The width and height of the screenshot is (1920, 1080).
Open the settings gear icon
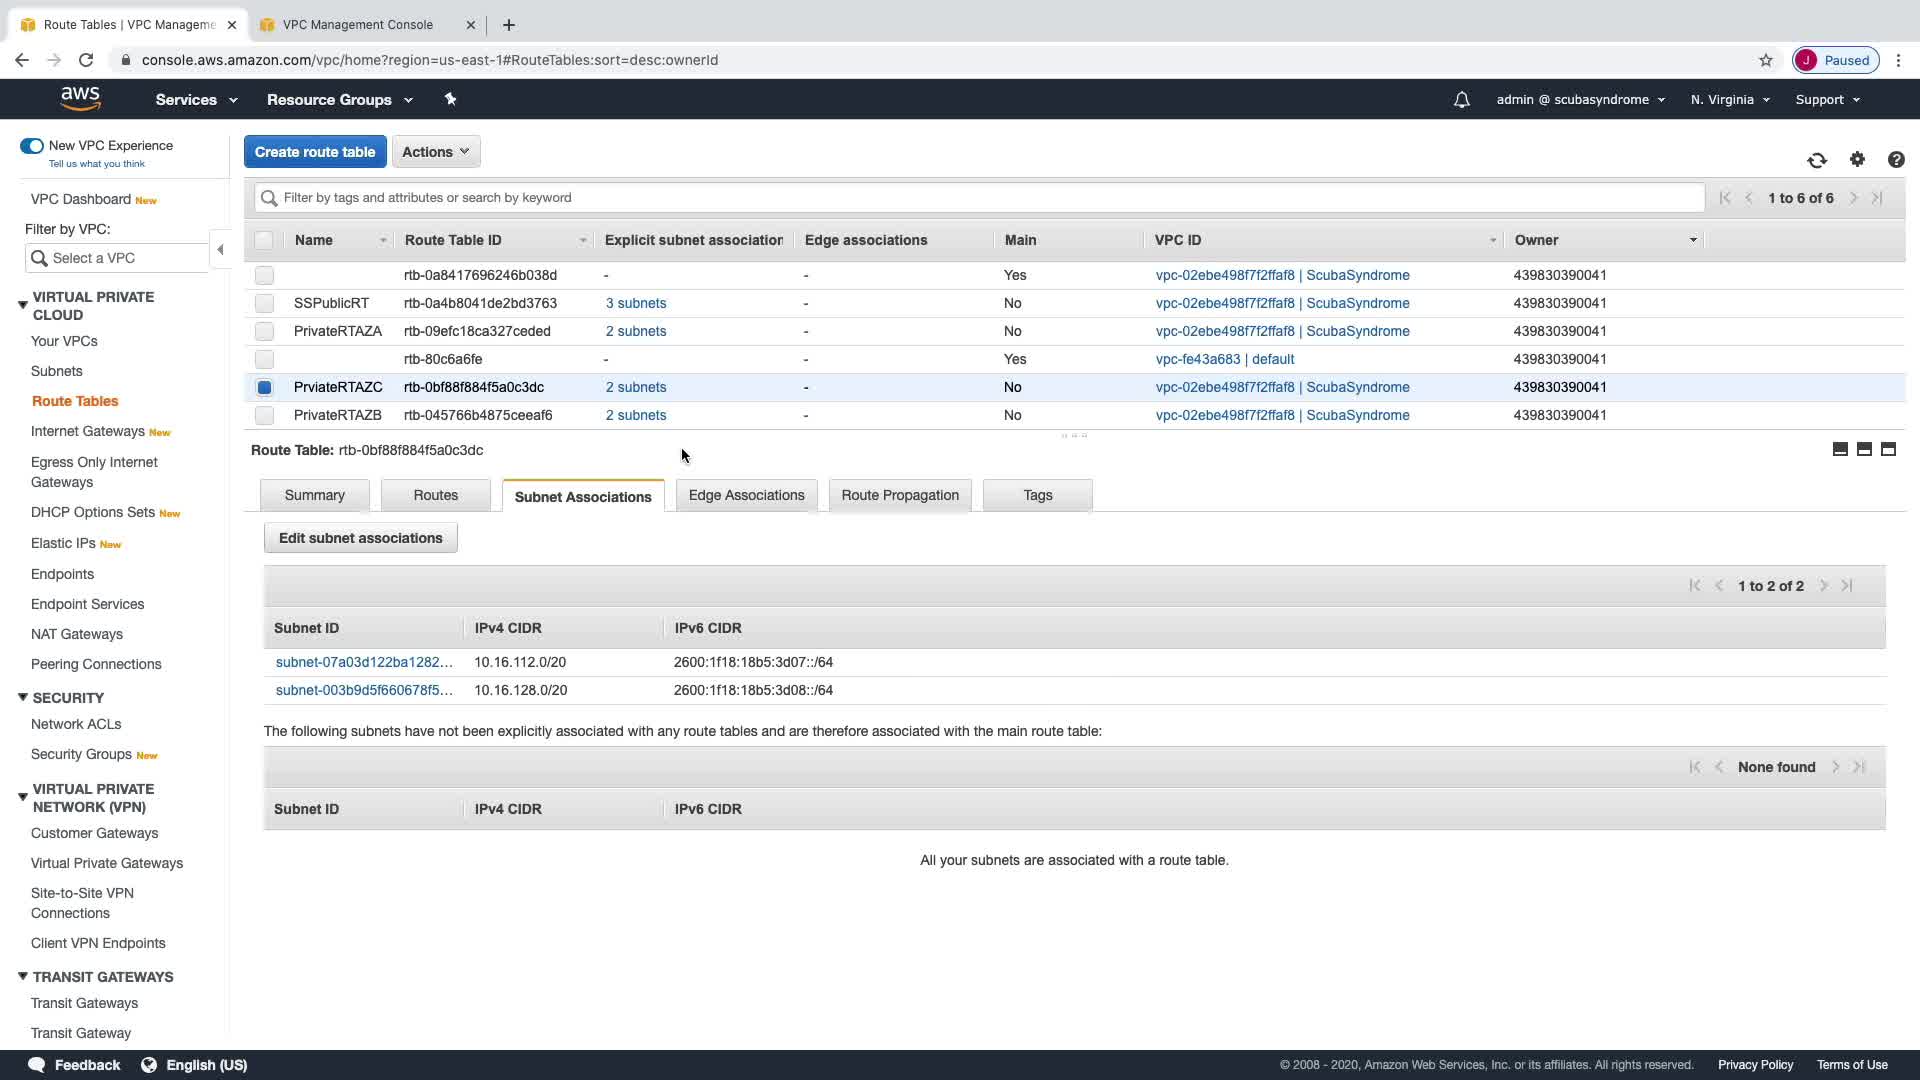pos(1857,159)
